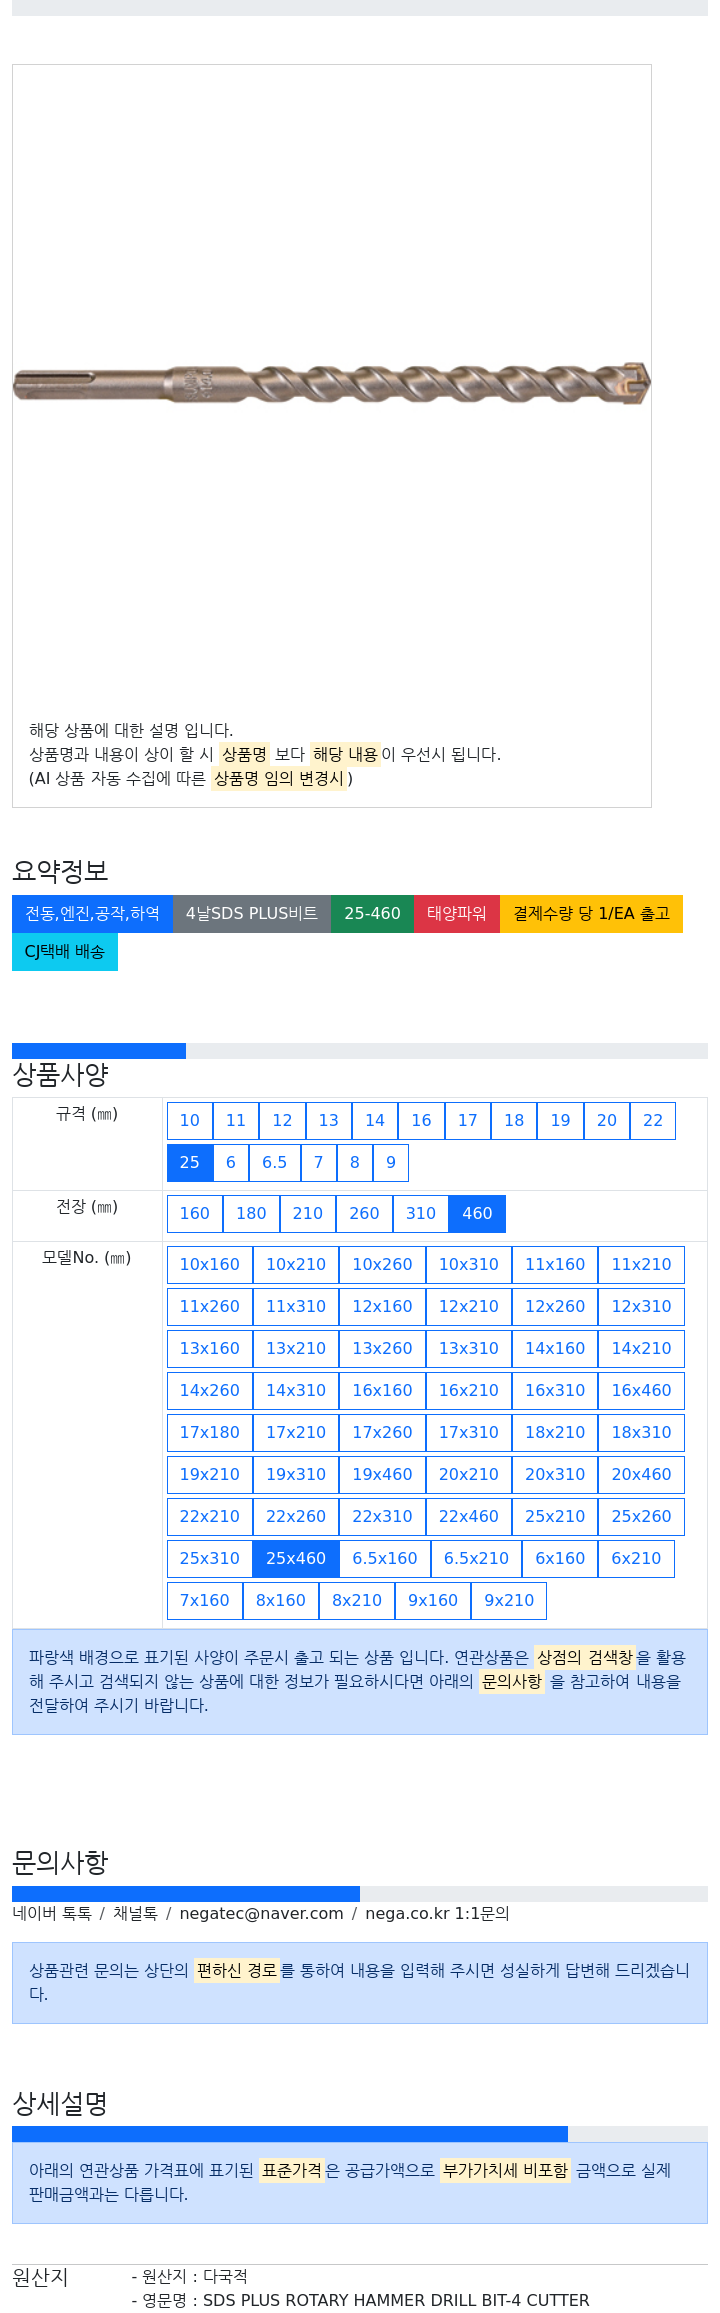The width and height of the screenshot is (720, 2313).
Task: Select the active 전장 460 option
Action: tap(477, 1213)
